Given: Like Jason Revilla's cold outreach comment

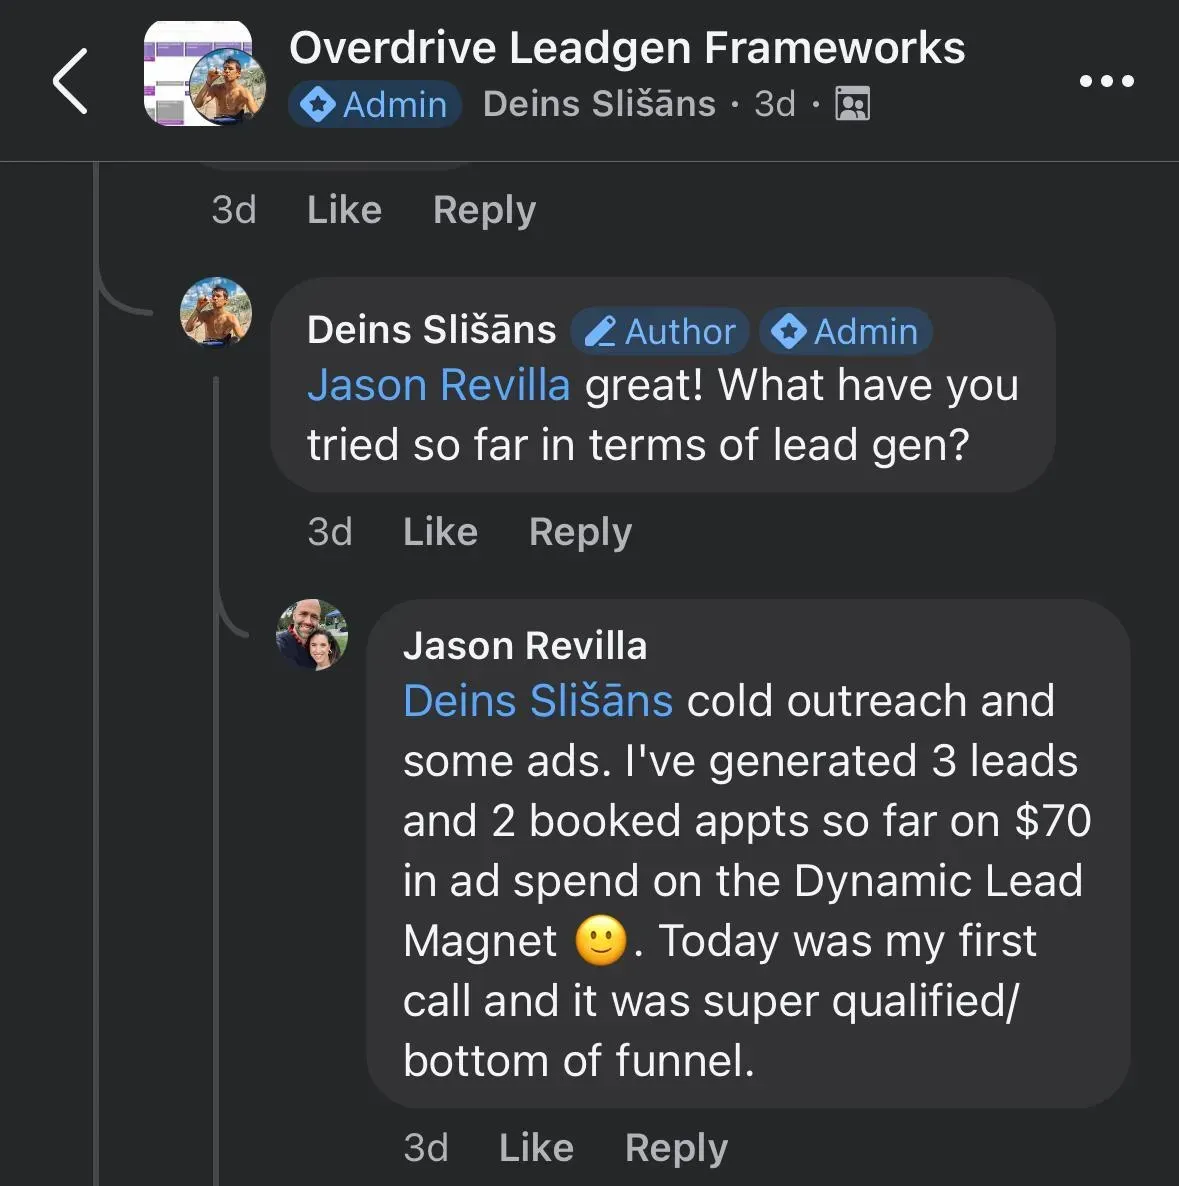Looking at the screenshot, I should pos(536,1148).
